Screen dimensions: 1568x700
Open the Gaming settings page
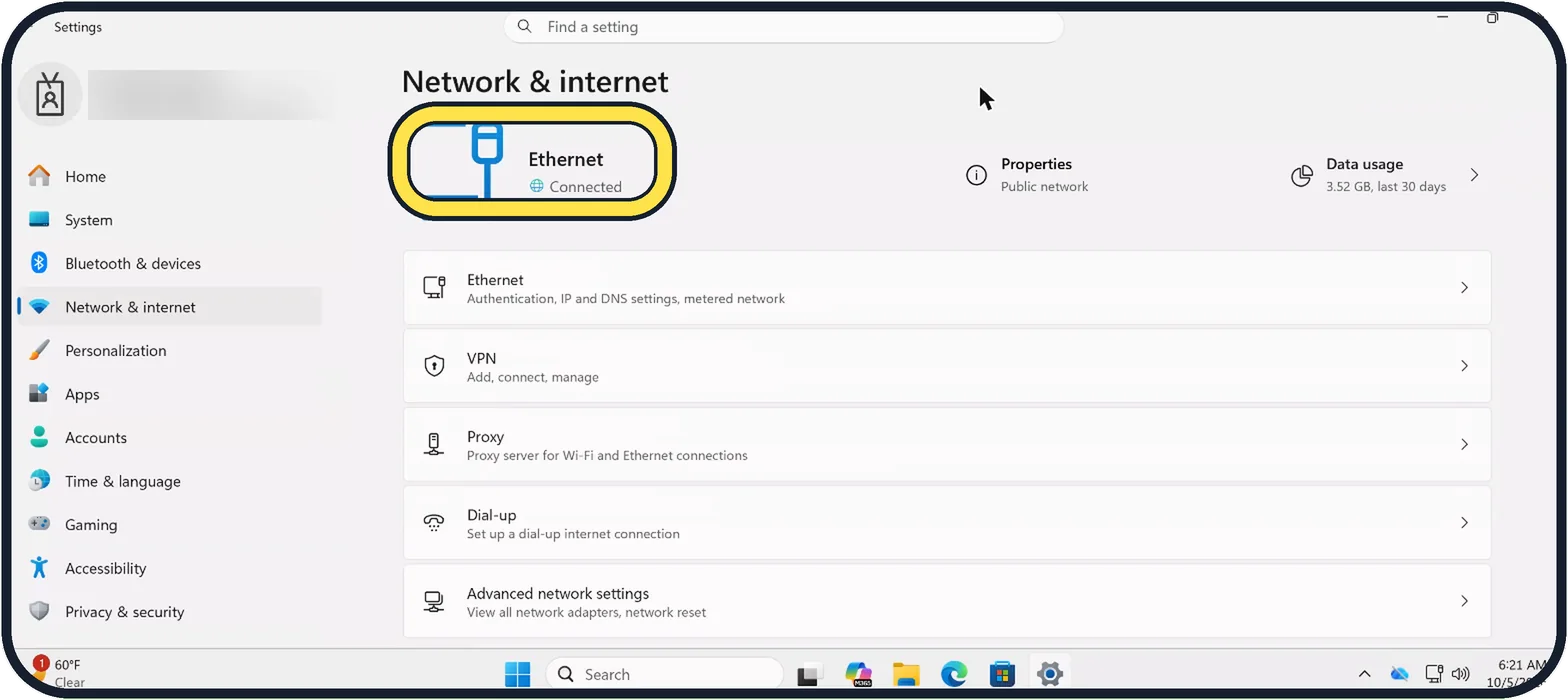tap(170, 524)
